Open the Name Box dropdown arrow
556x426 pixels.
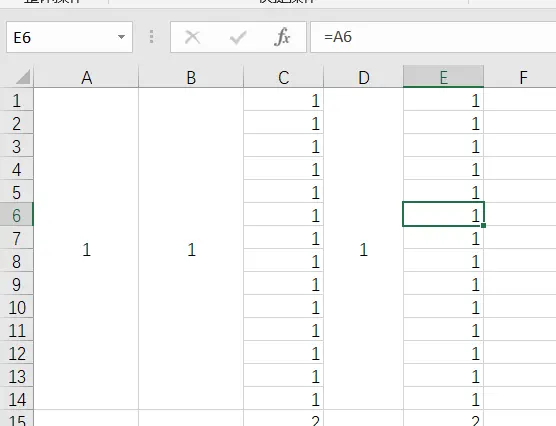[121, 37]
